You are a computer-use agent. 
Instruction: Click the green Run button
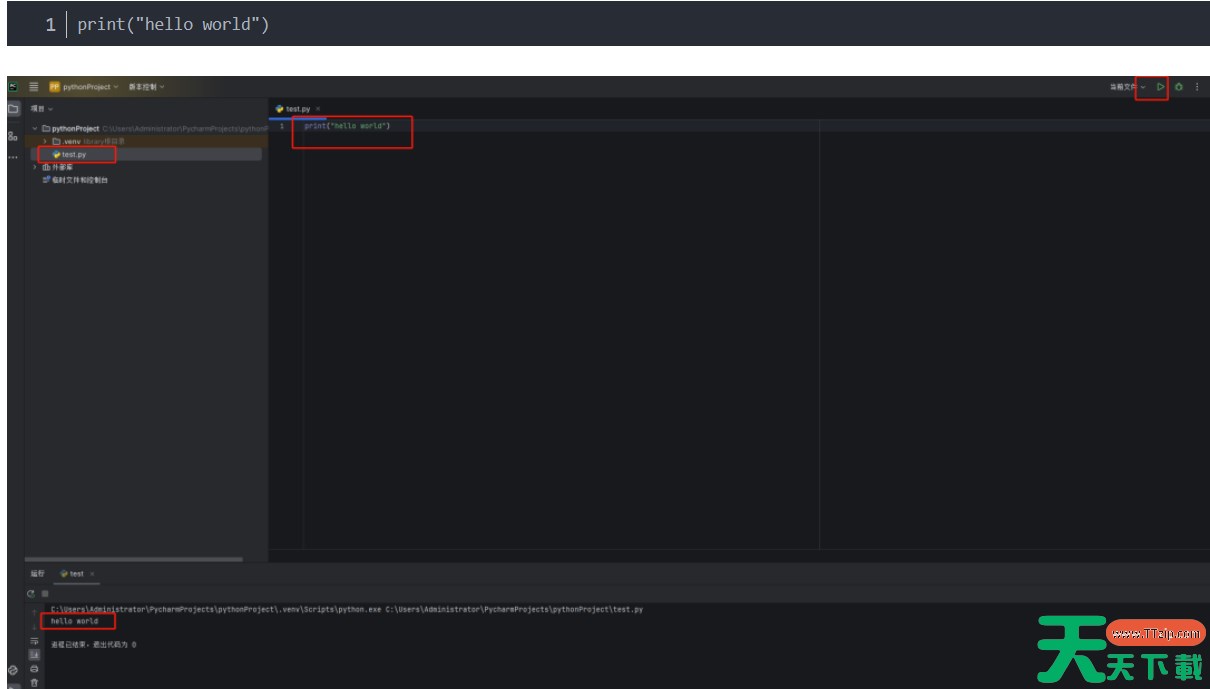1160,87
